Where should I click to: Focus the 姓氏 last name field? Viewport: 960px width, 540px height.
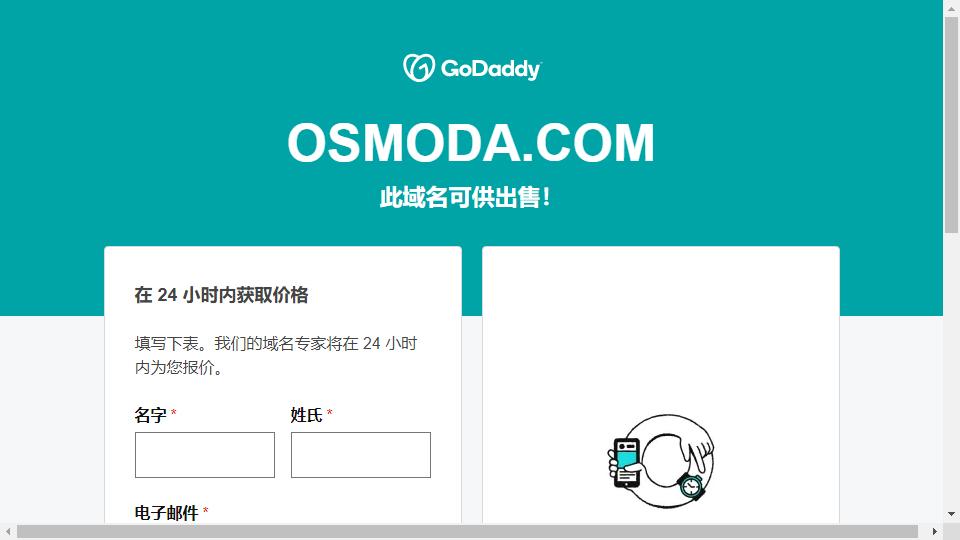(361, 455)
